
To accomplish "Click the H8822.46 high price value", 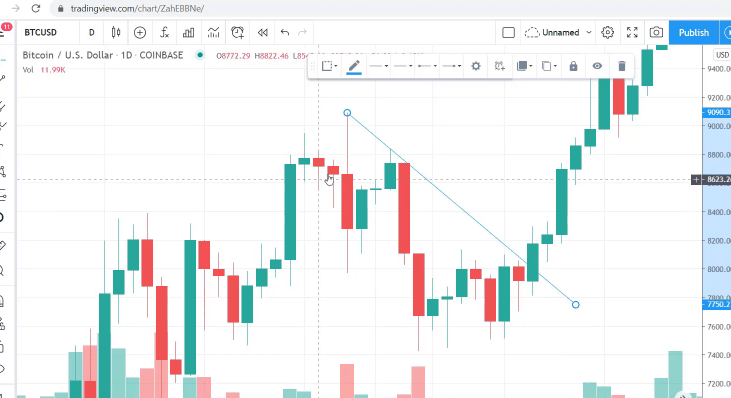I will pos(271,56).
